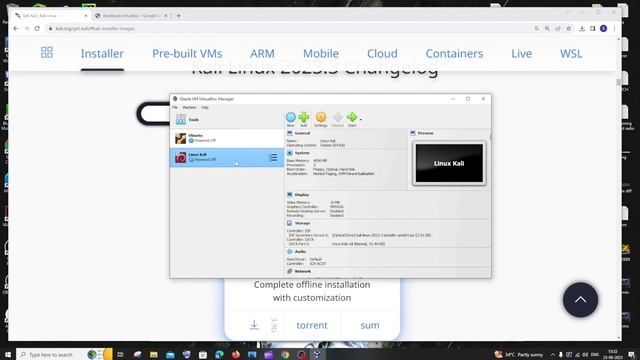
Task: Select the Linux Kali virtual machine
Action: (227, 158)
